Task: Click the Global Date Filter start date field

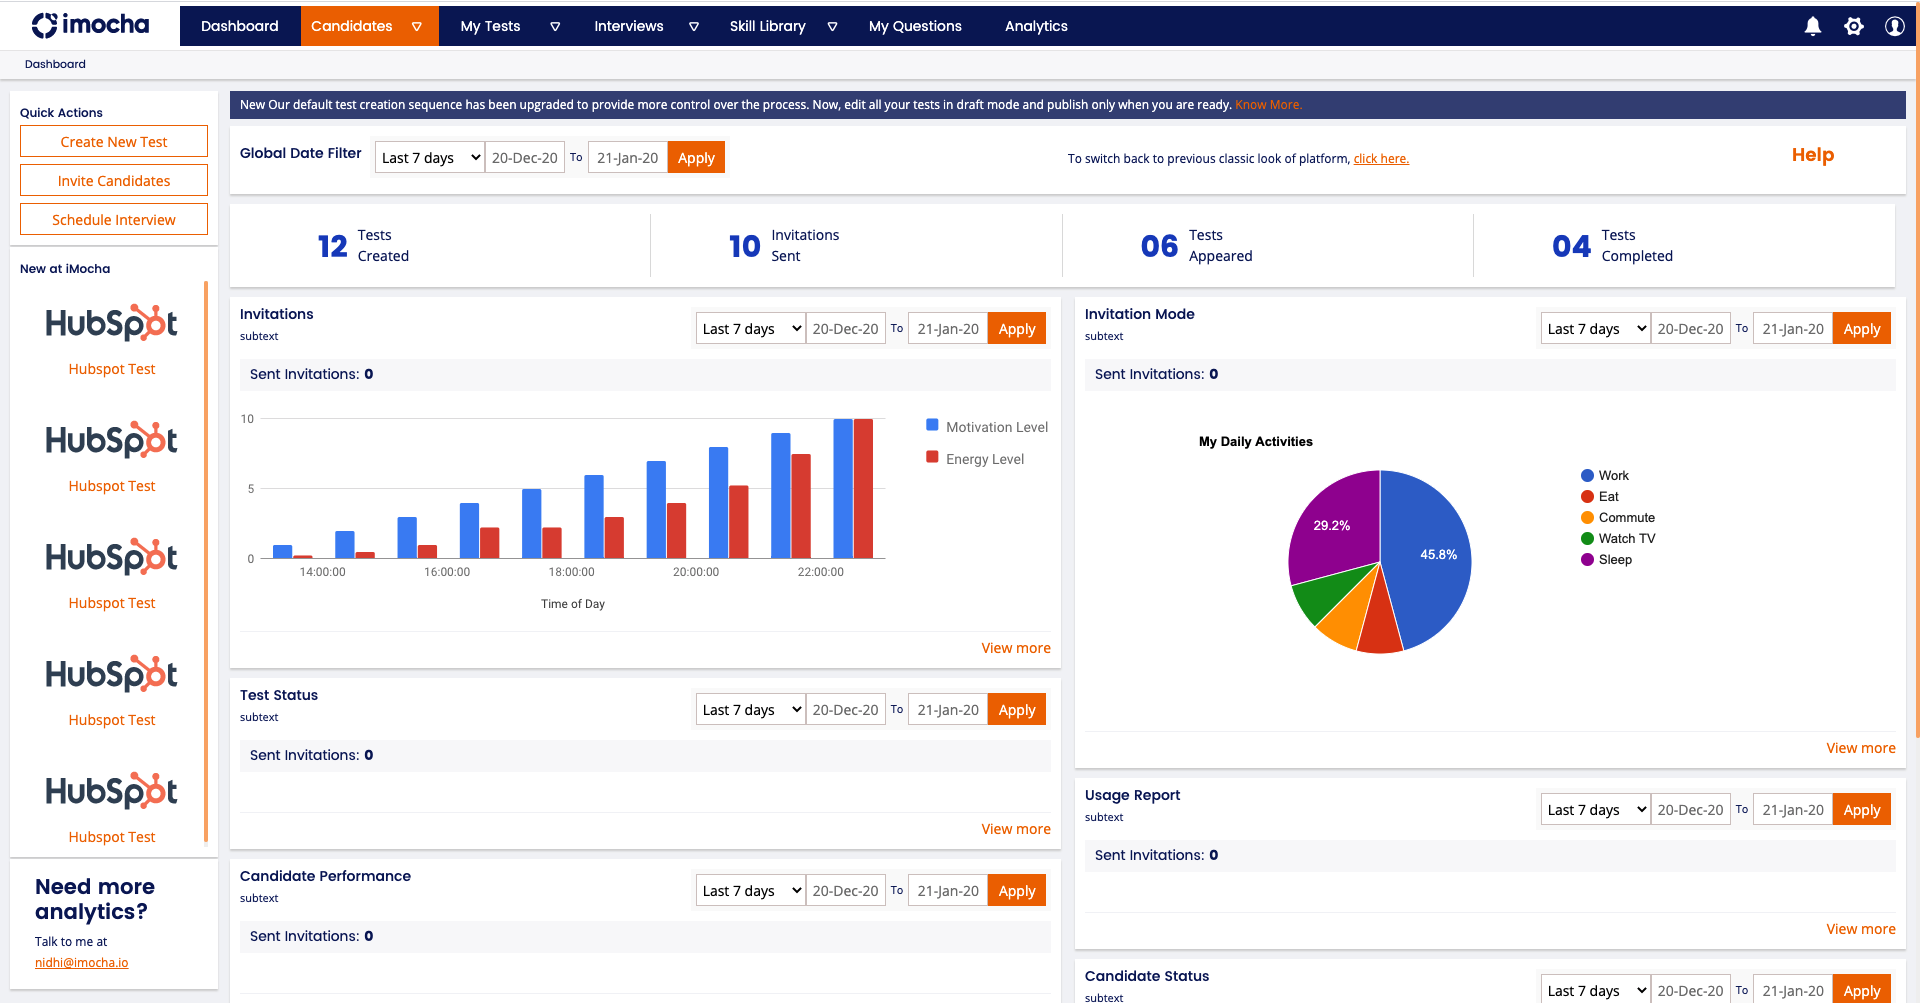Action: 525,158
